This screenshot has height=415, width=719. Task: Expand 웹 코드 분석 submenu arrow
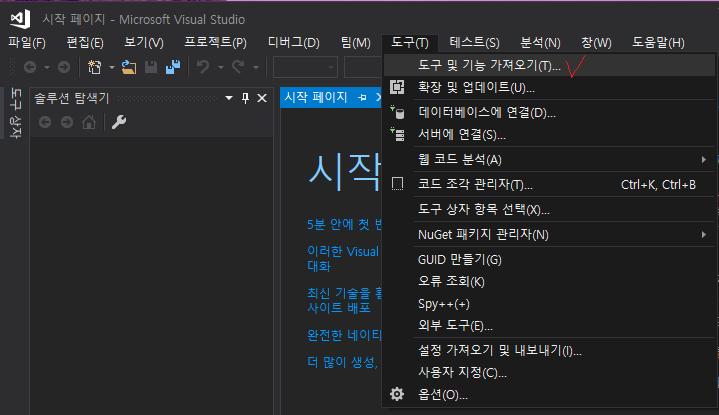click(703, 160)
